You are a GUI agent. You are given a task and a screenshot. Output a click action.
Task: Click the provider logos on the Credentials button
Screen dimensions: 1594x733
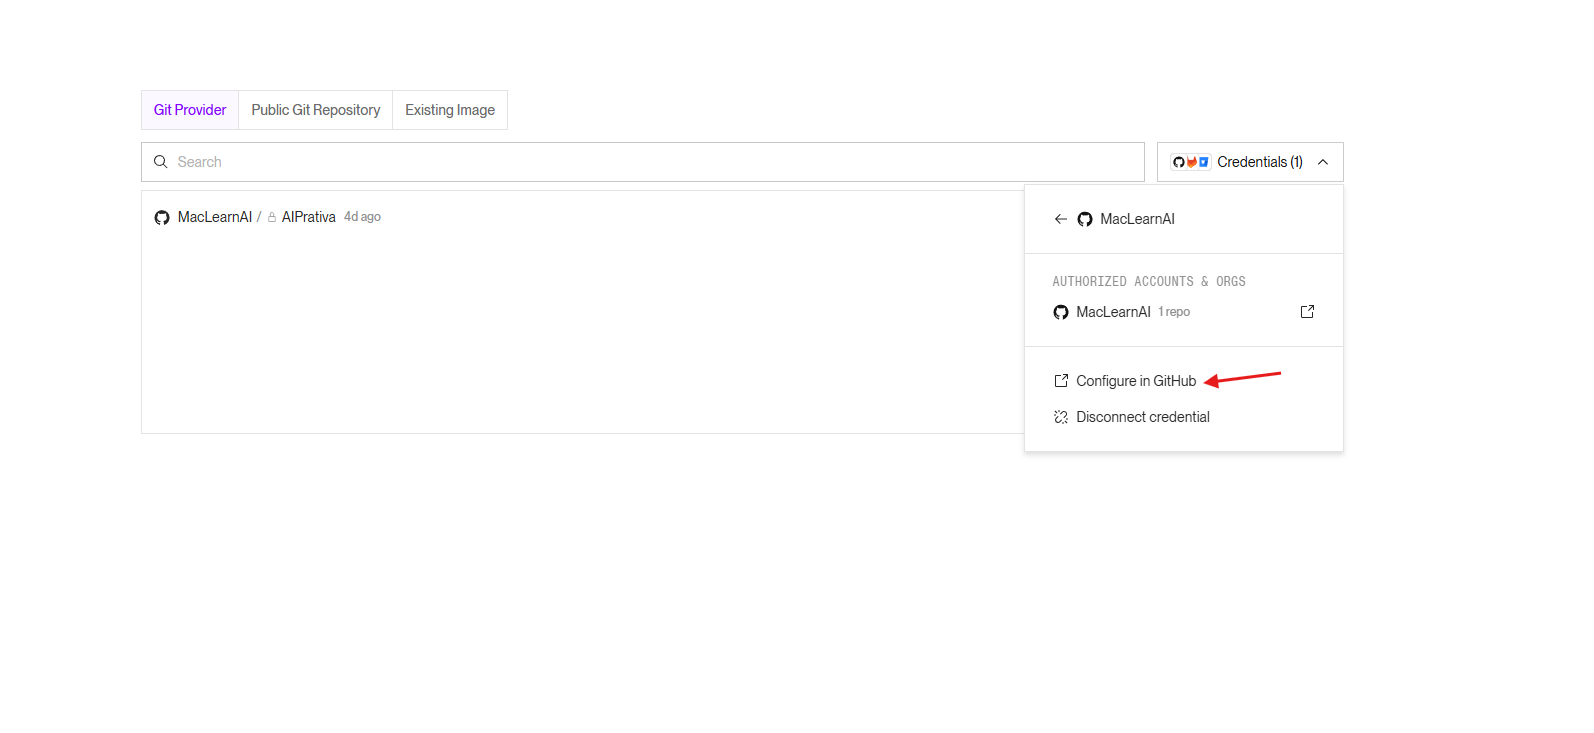pyautogui.click(x=1191, y=162)
